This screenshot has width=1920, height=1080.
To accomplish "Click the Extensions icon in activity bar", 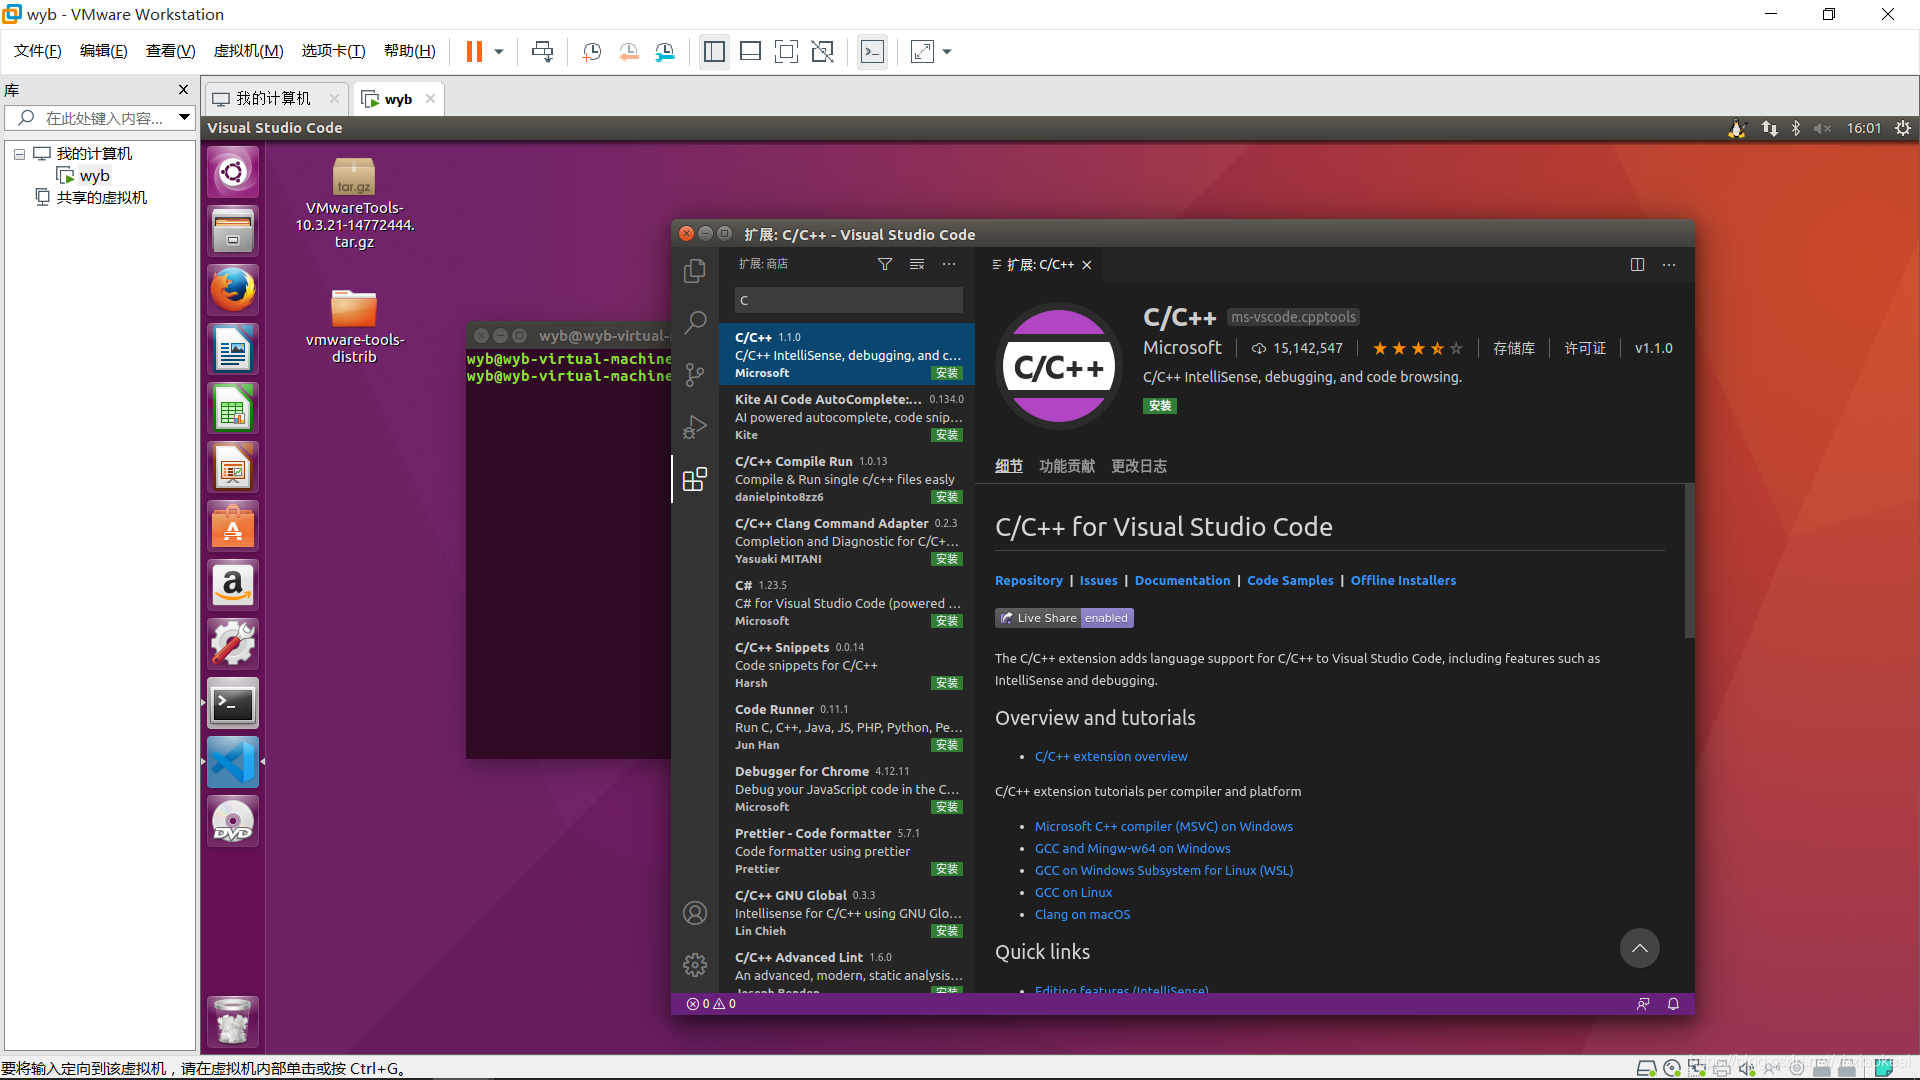I will (695, 480).
